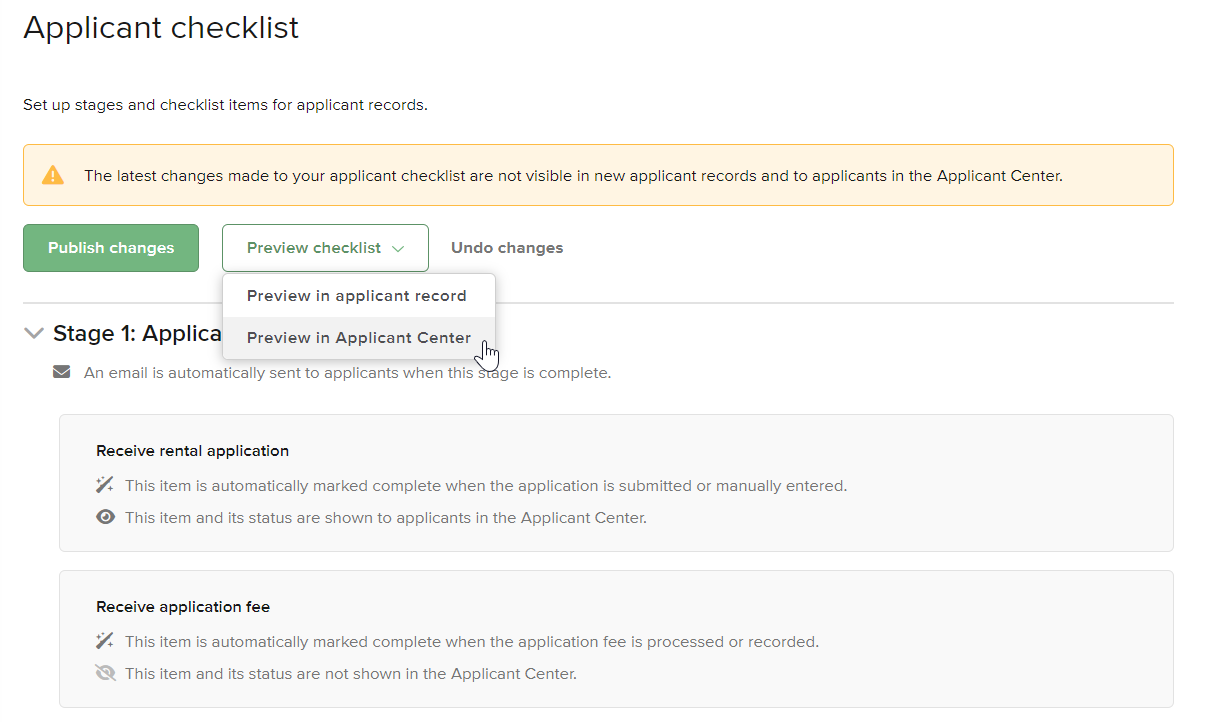This screenshot has height=722, width=1217.
Task: Click the down chevron next to Stage 1
Action: (33, 333)
